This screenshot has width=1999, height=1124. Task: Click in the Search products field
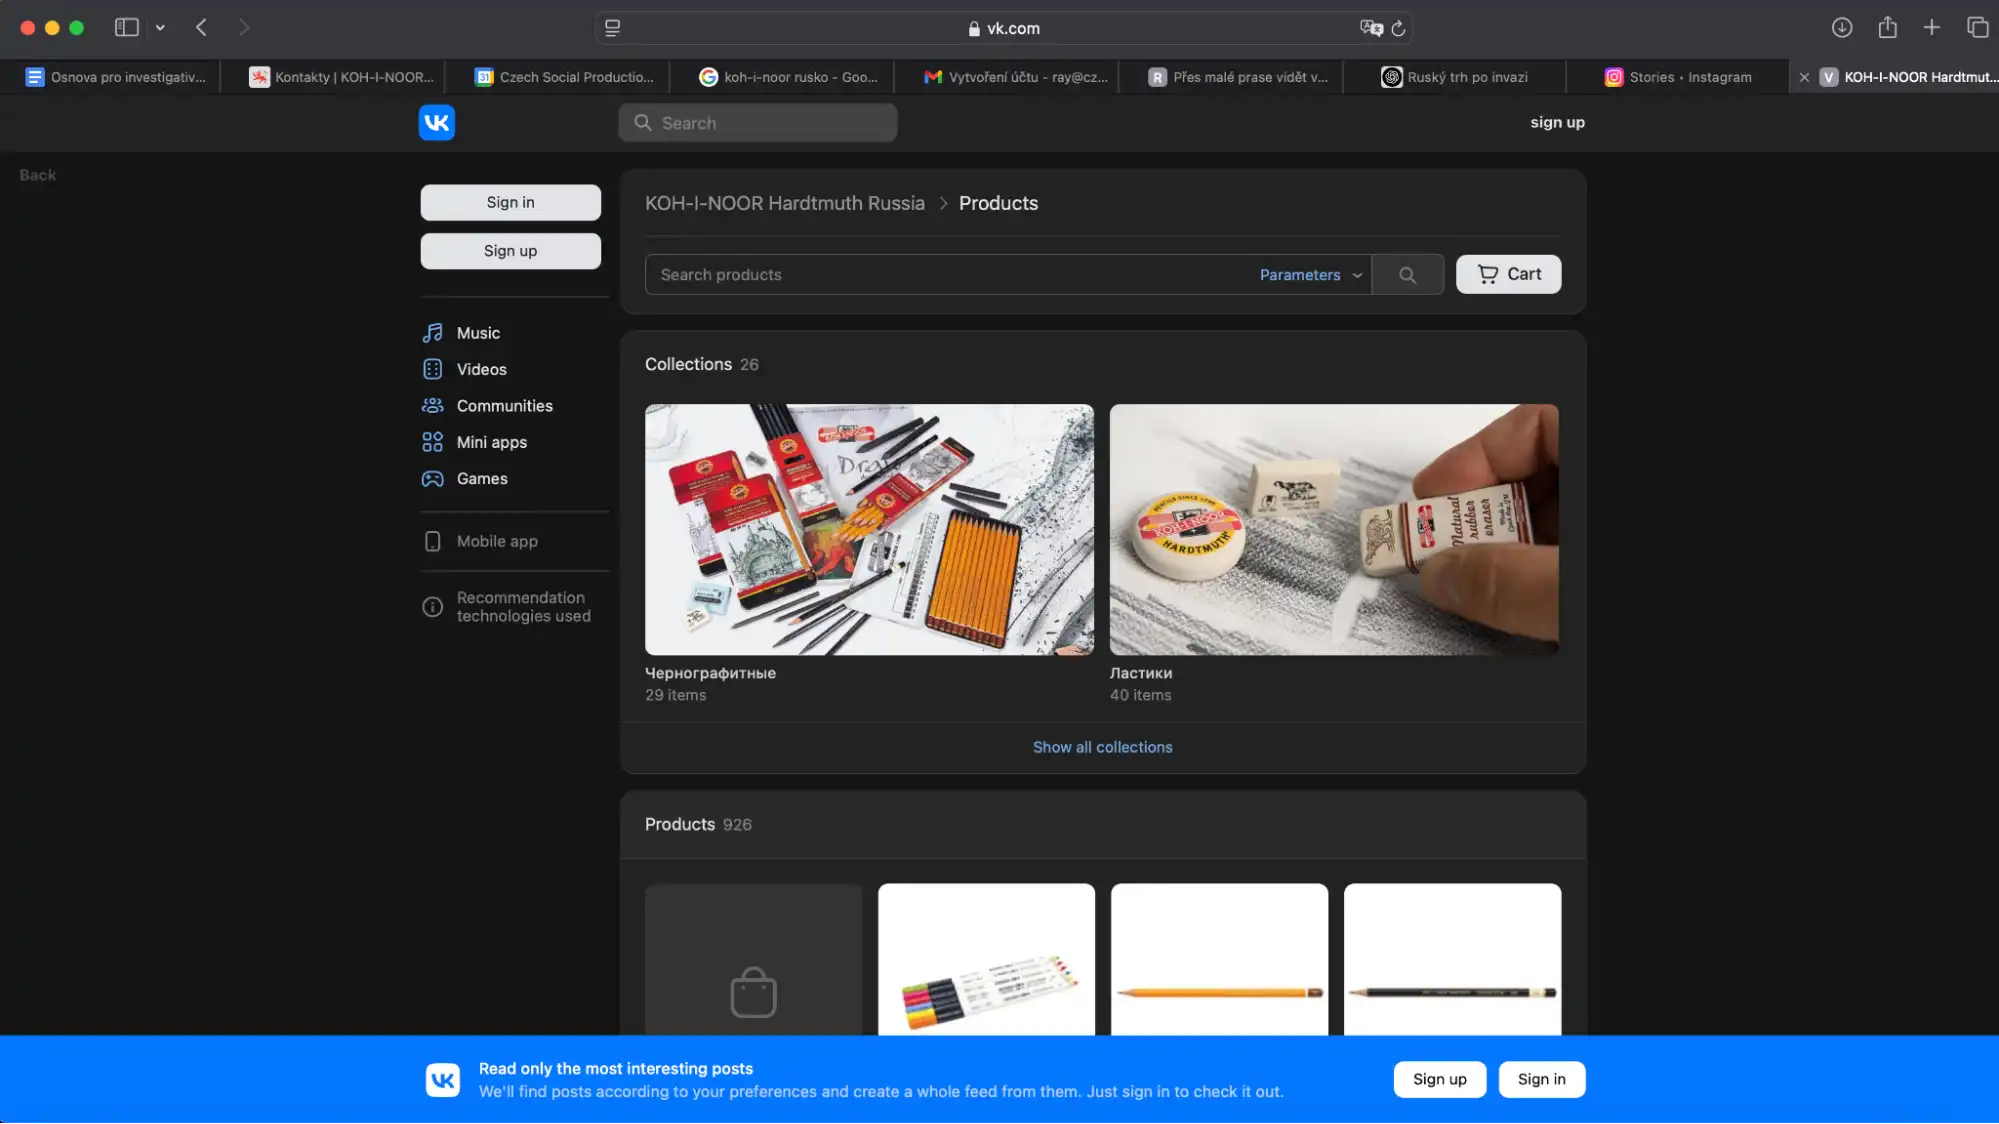tap(950, 275)
